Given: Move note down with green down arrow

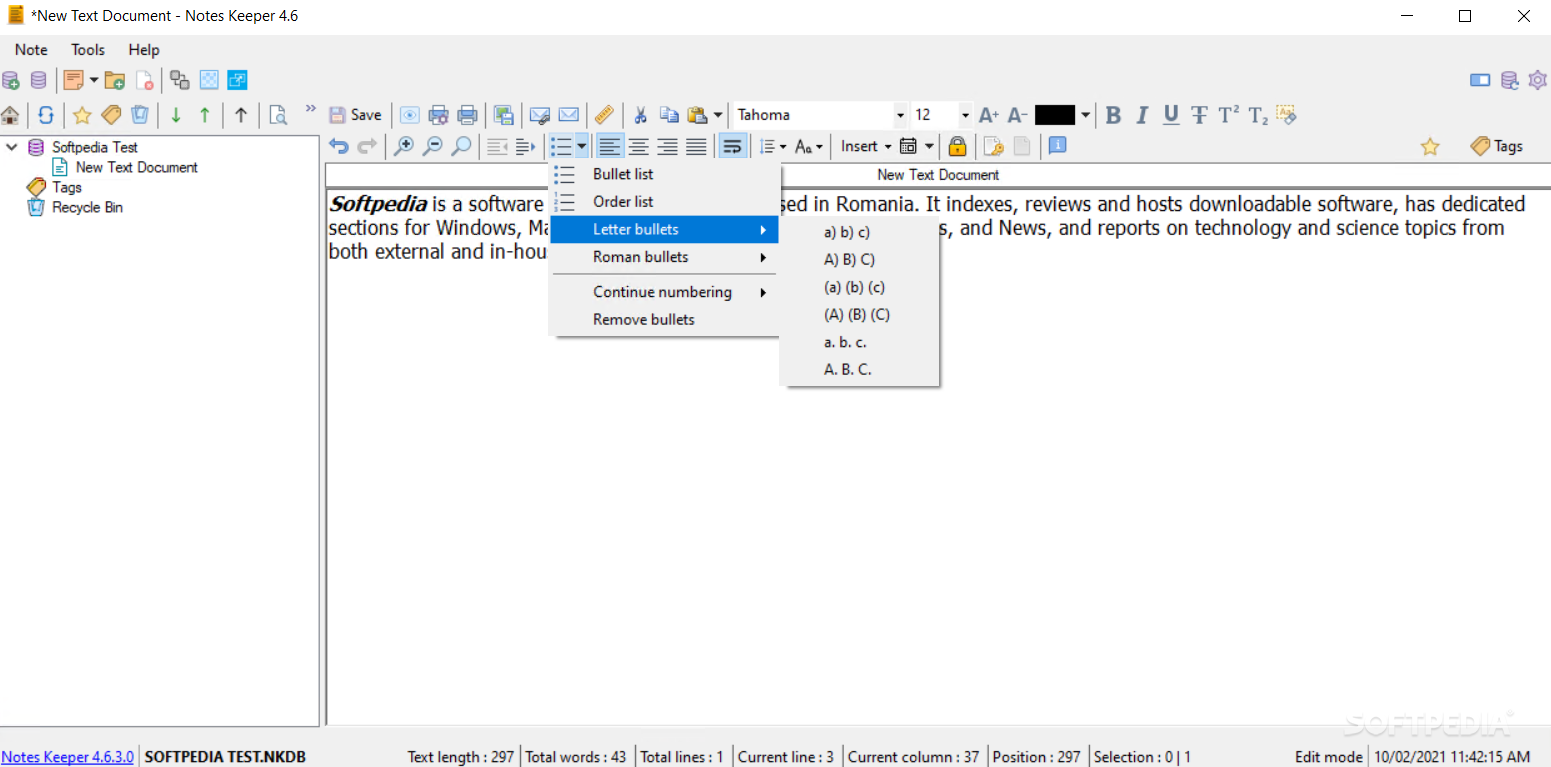Looking at the screenshot, I should tap(176, 115).
